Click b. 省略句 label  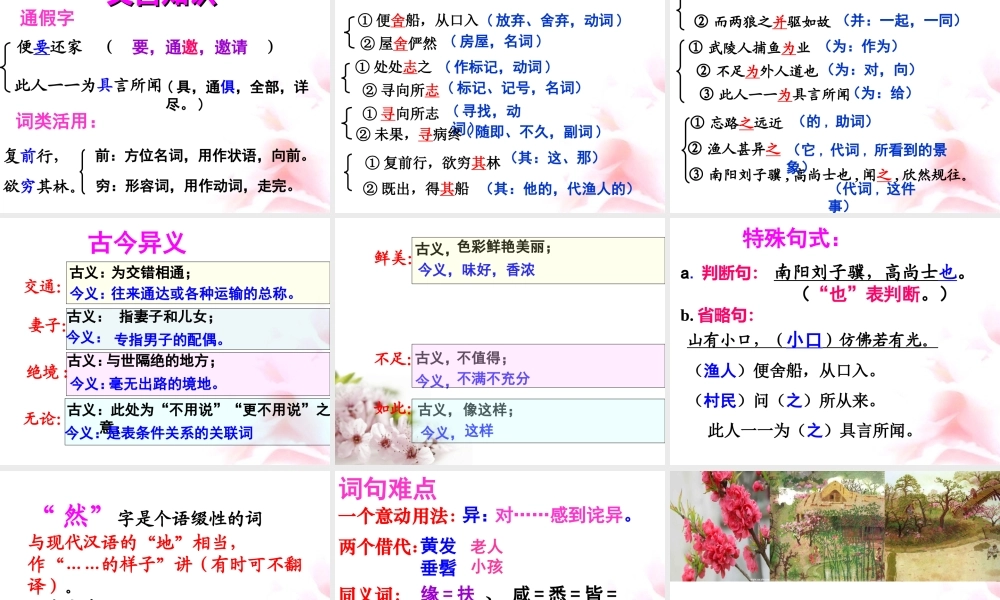[x=717, y=315]
